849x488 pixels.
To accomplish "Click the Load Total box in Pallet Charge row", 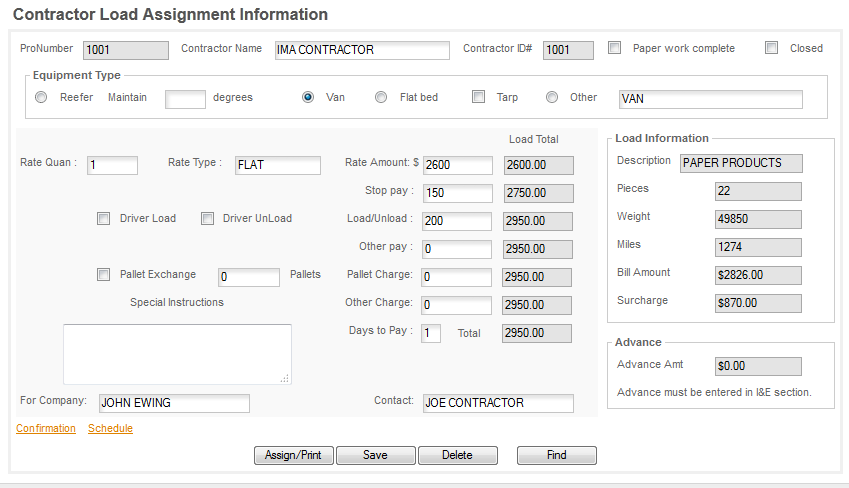I will 537,277.
